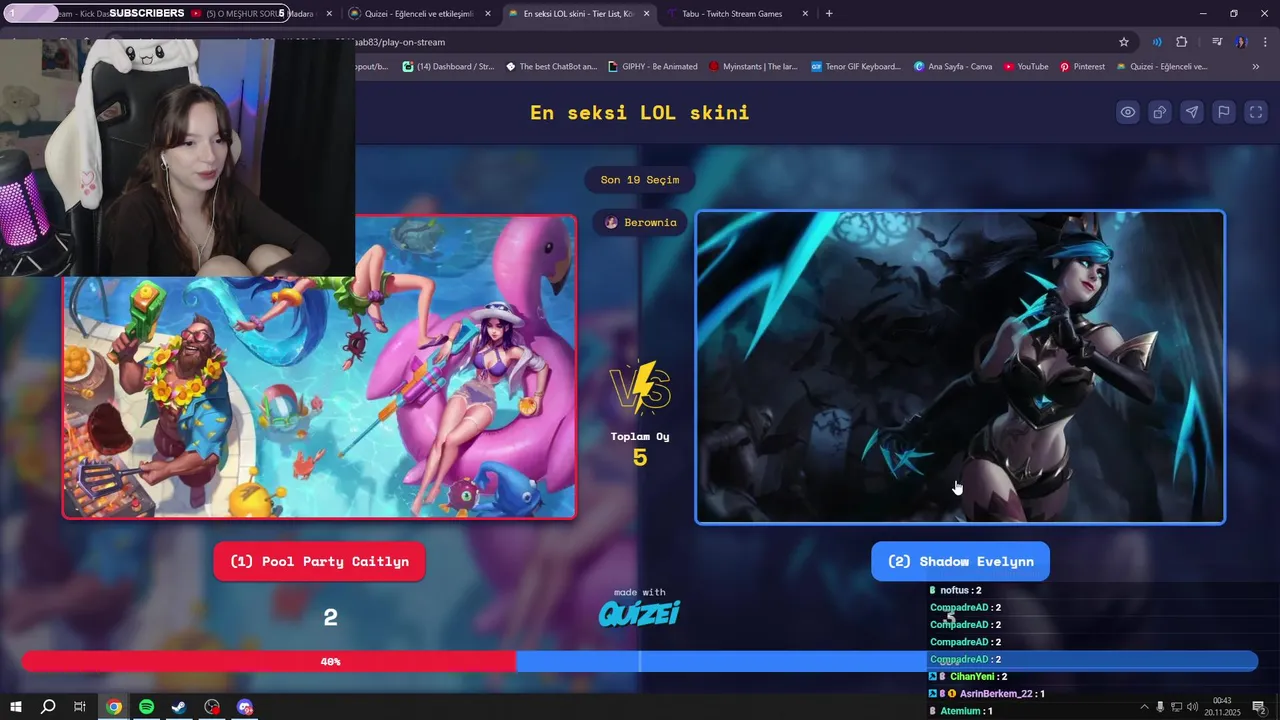Click the microphone tray icon
Viewport: 1280px width, 720px height.
click(x=1160, y=707)
